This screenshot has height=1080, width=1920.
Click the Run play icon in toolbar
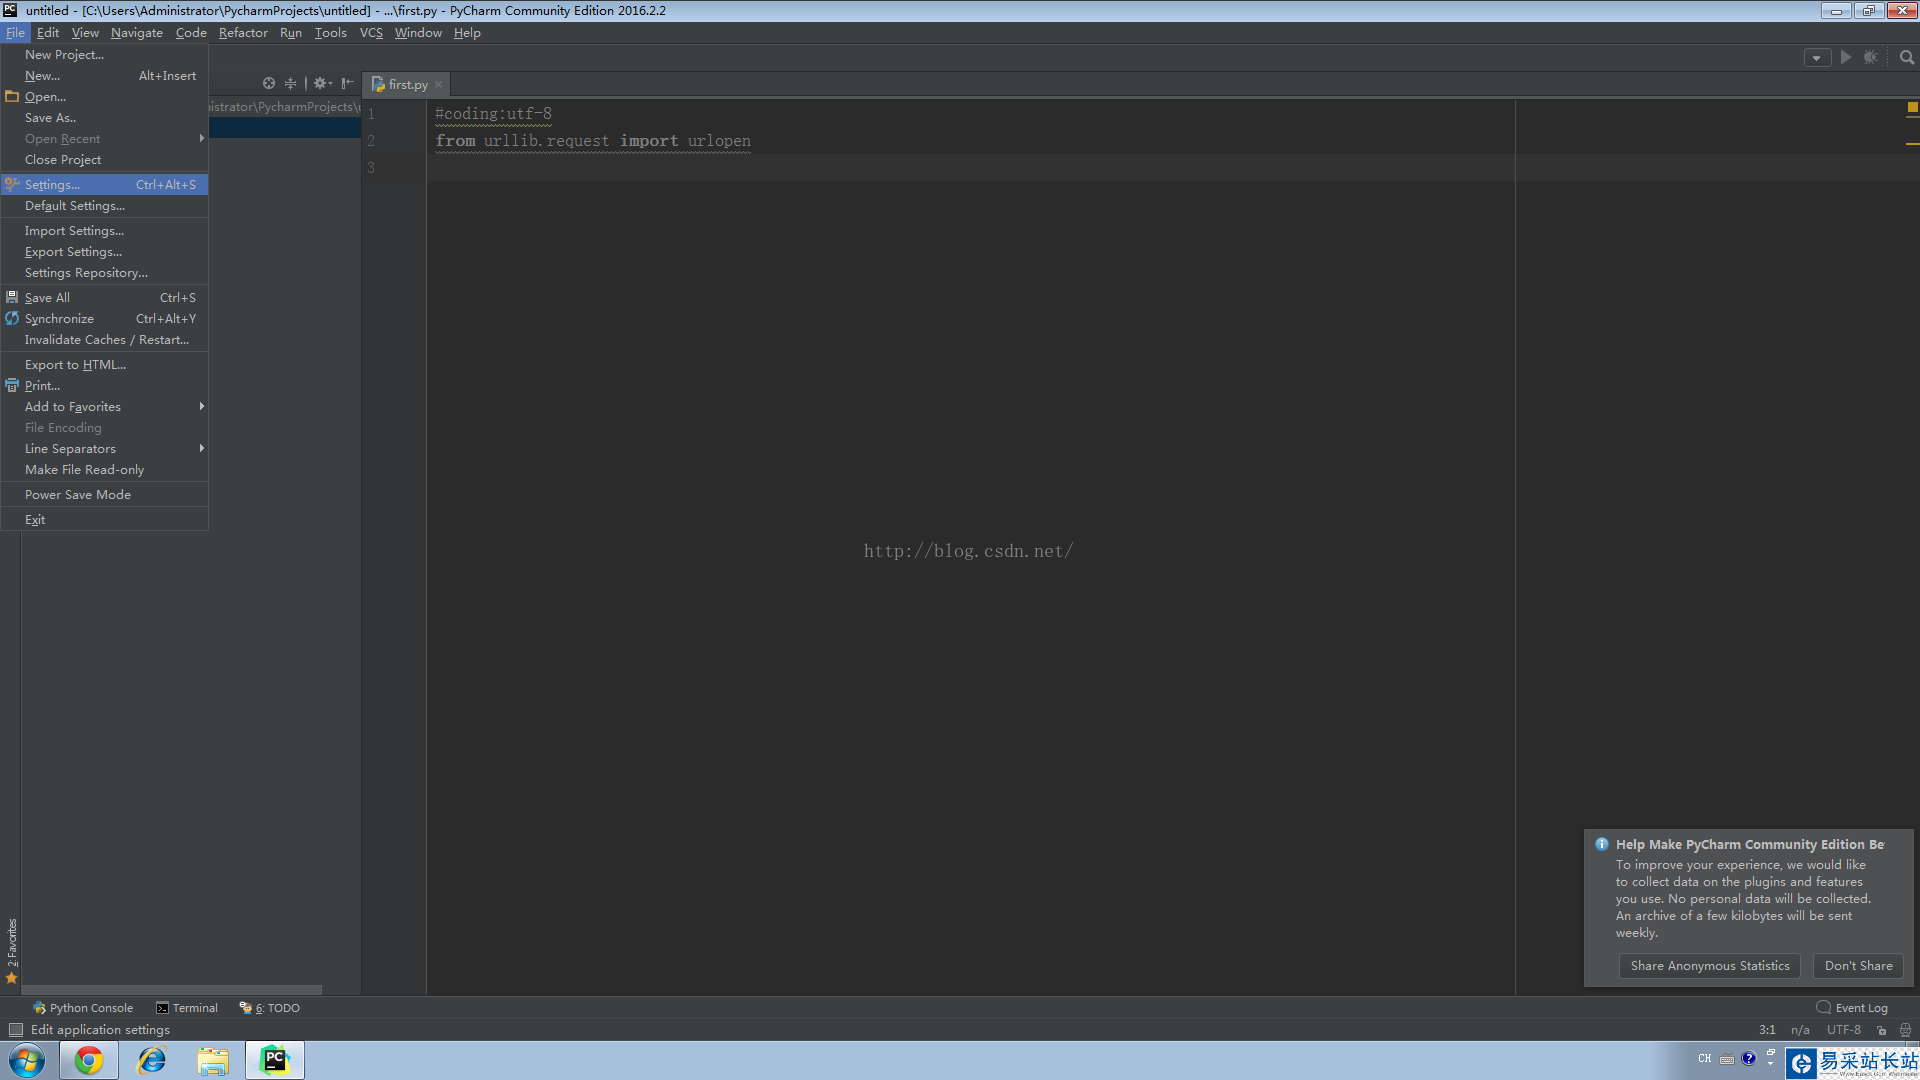tap(1846, 58)
